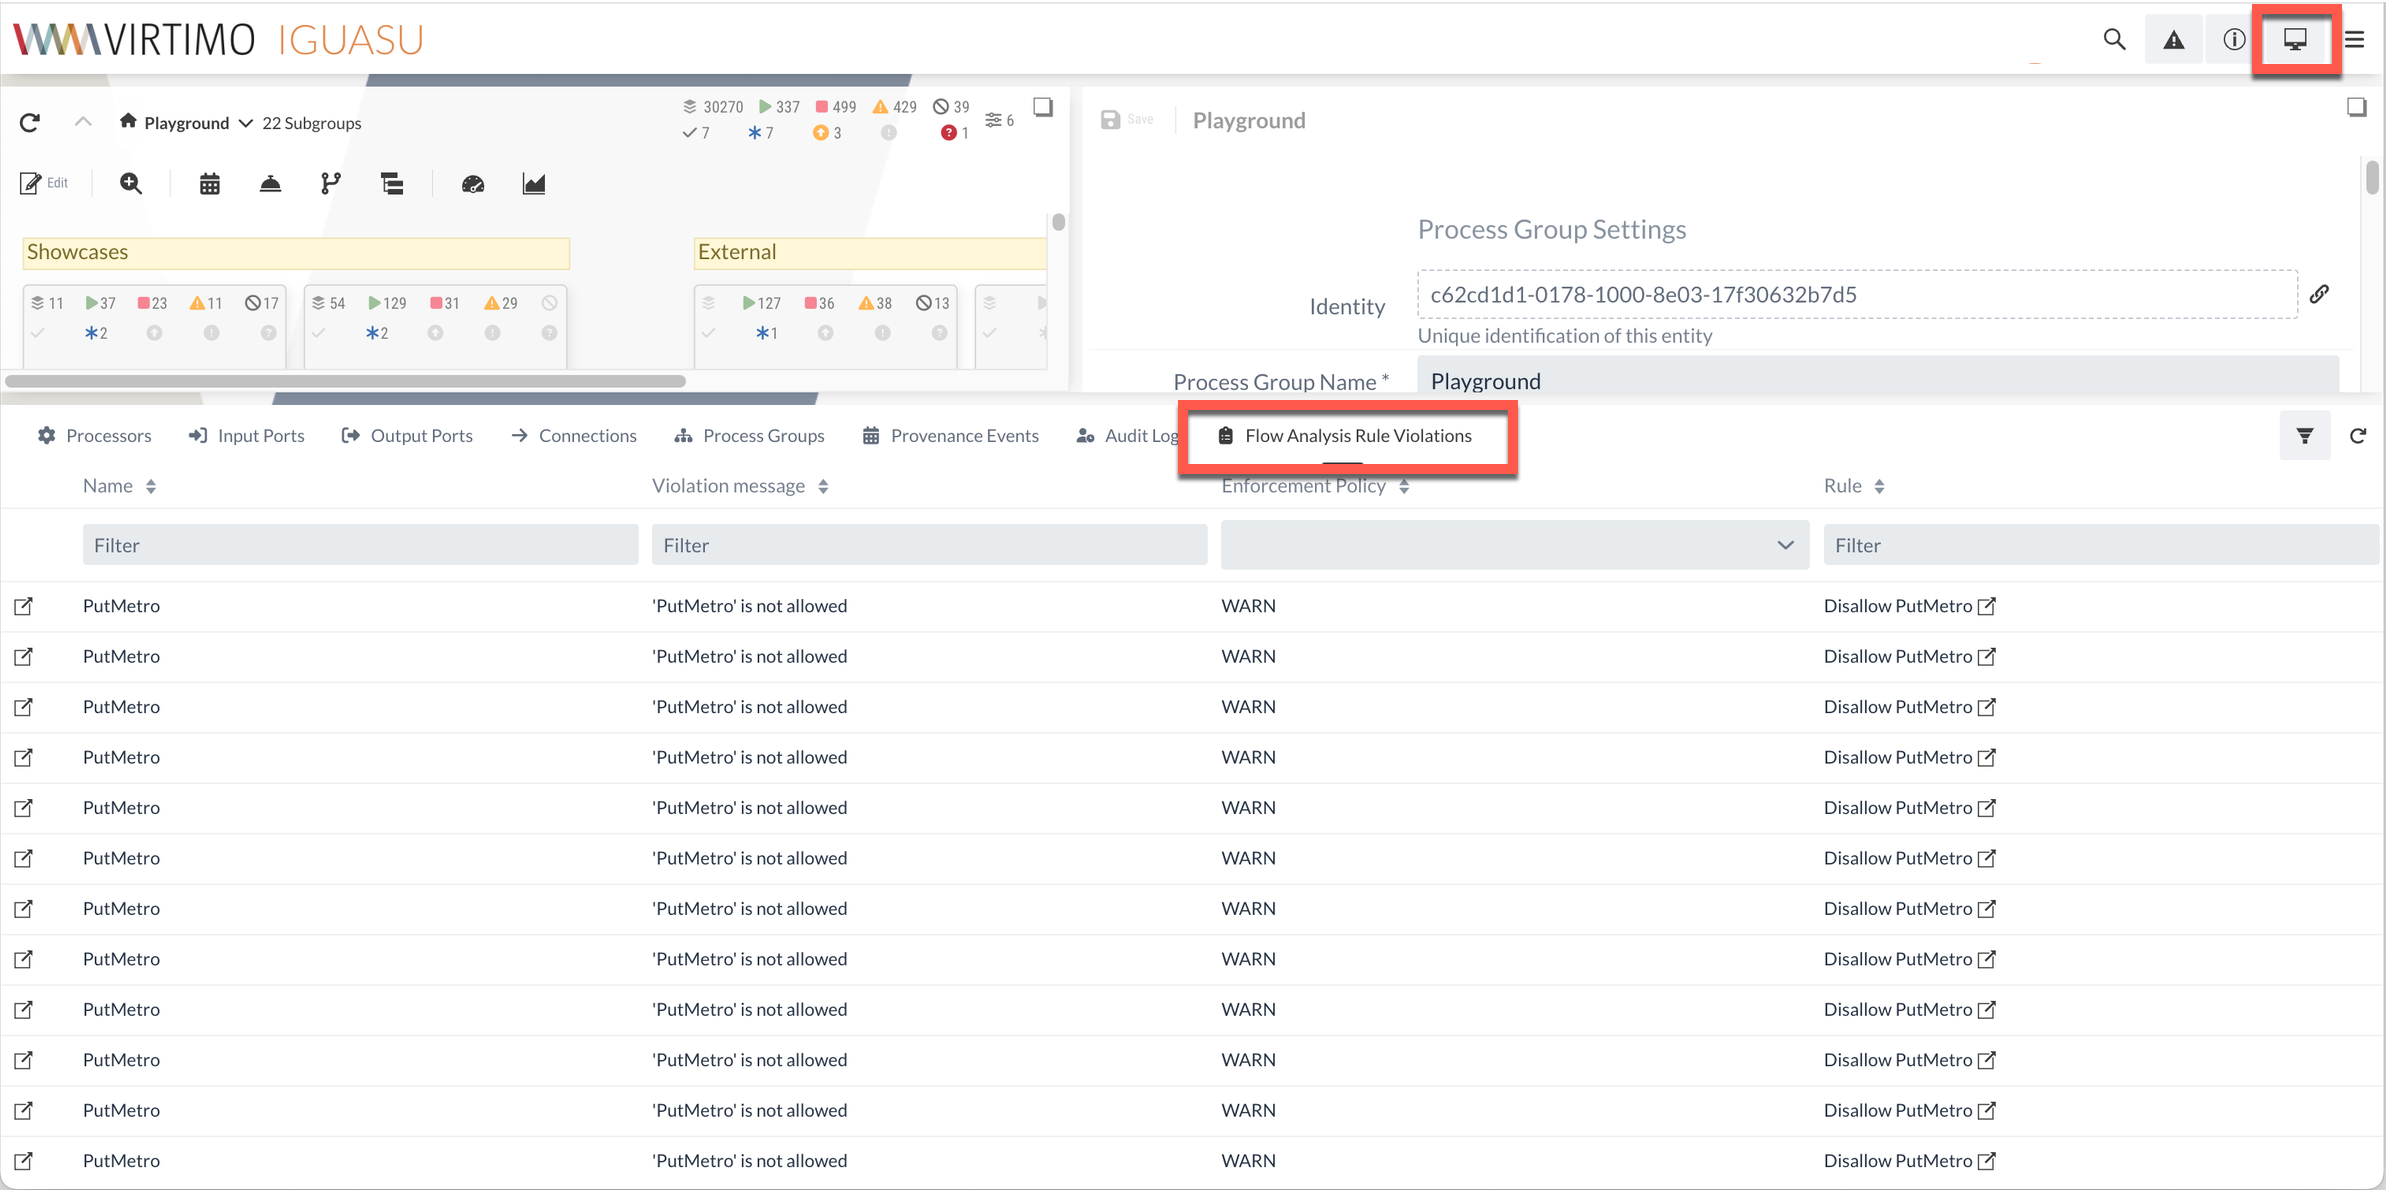Select process group card with 129 running
The image size is (2386, 1190).
pyautogui.click(x=435, y=326)
